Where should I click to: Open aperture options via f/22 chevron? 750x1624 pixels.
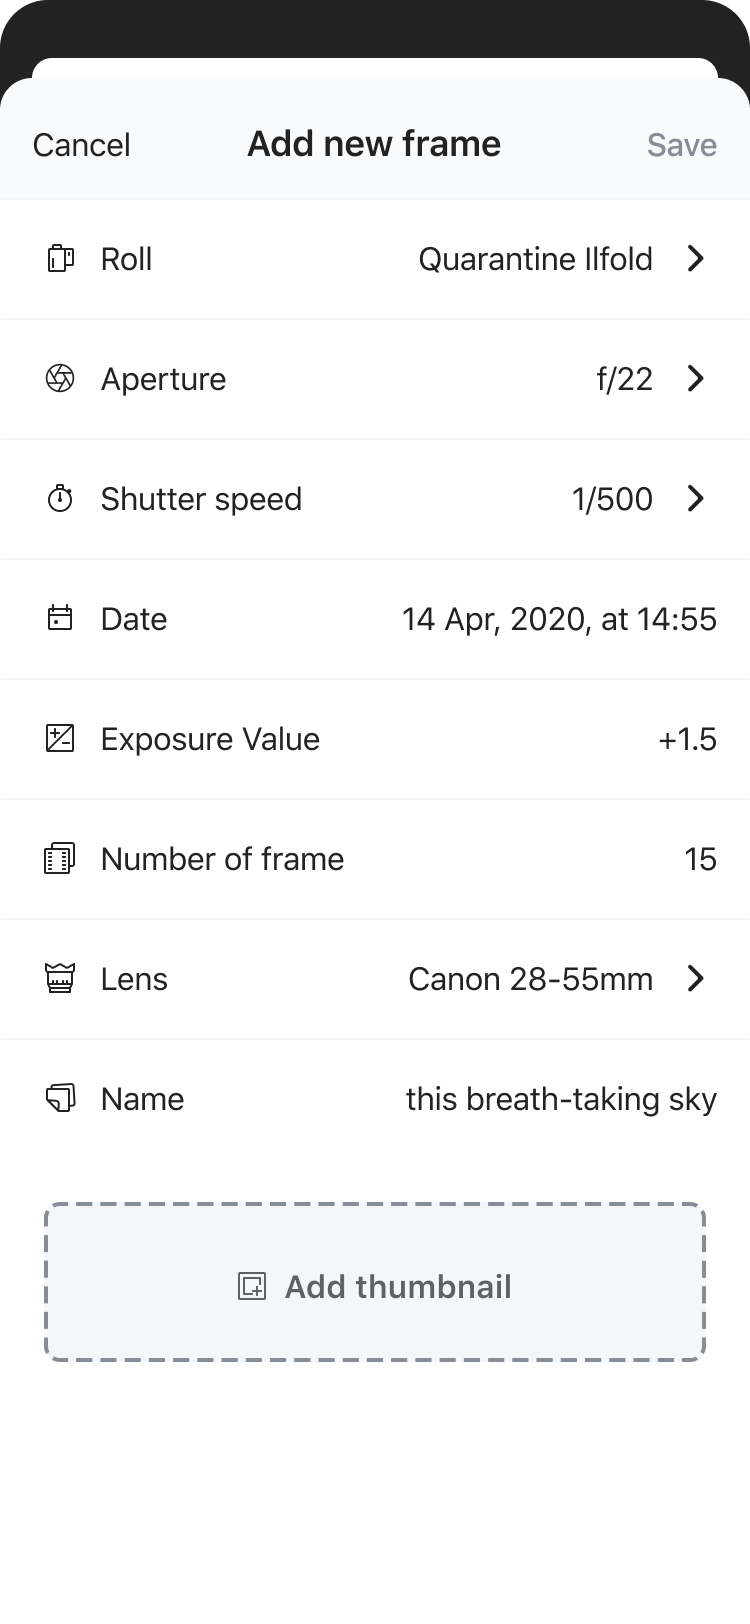(x=696, y=379)
